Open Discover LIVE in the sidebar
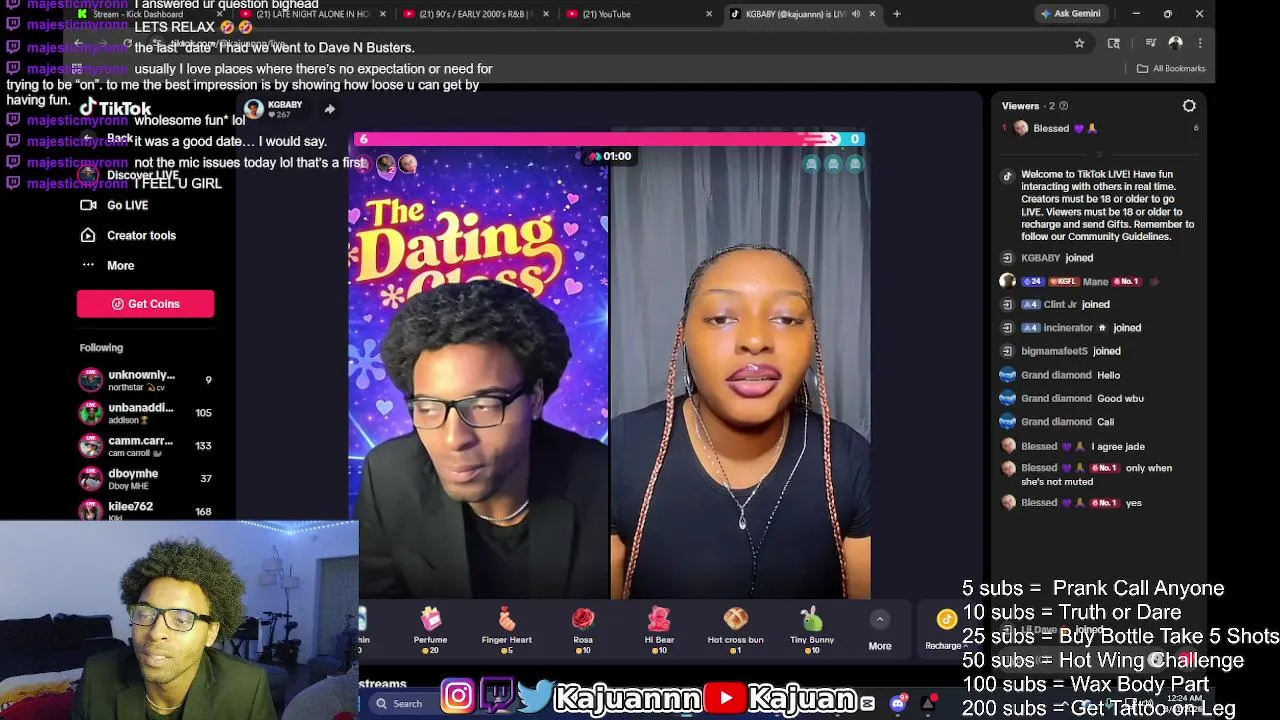This screenshot has width=1280, height=720. (x=130, y=175)
